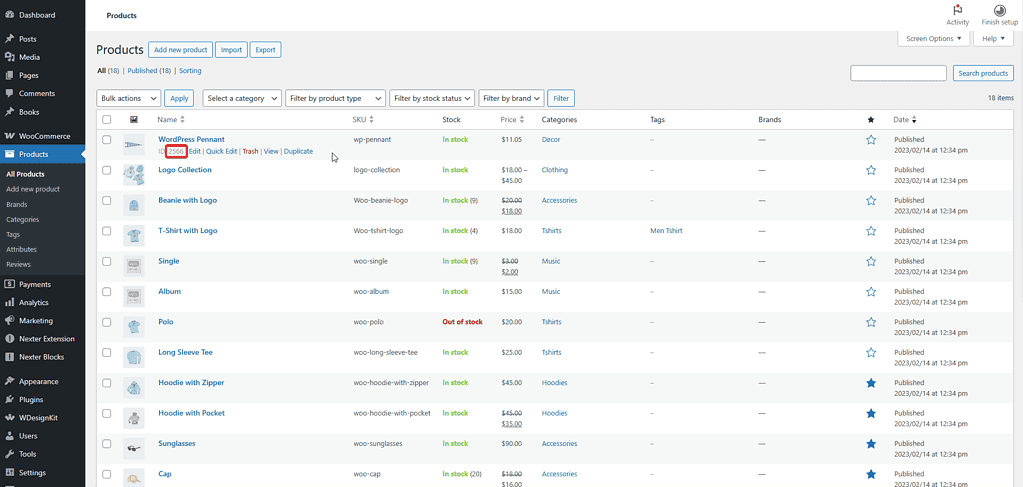Click the Import button
Image resolution: width=1023 pixels, height=487 pixels.
[232, 50]
